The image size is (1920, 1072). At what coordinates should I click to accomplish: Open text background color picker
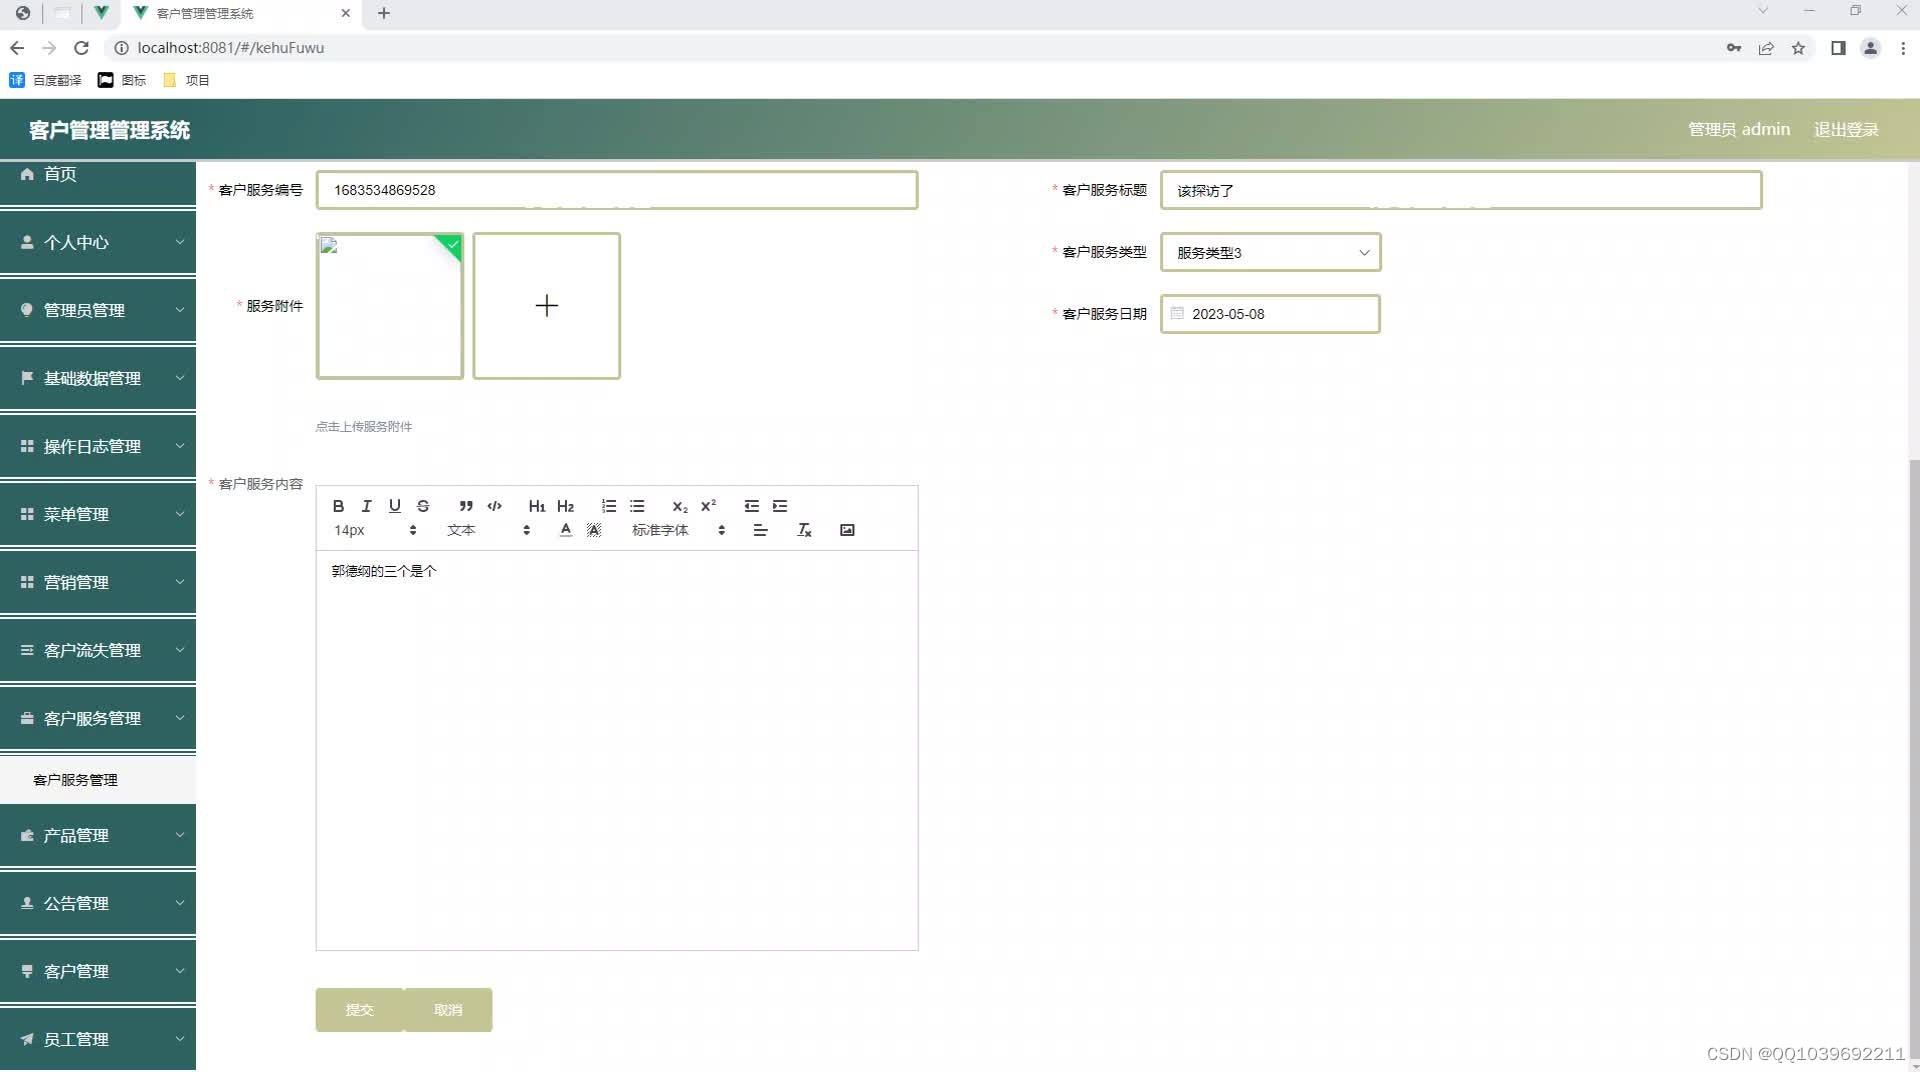click(x=594, y=530)
